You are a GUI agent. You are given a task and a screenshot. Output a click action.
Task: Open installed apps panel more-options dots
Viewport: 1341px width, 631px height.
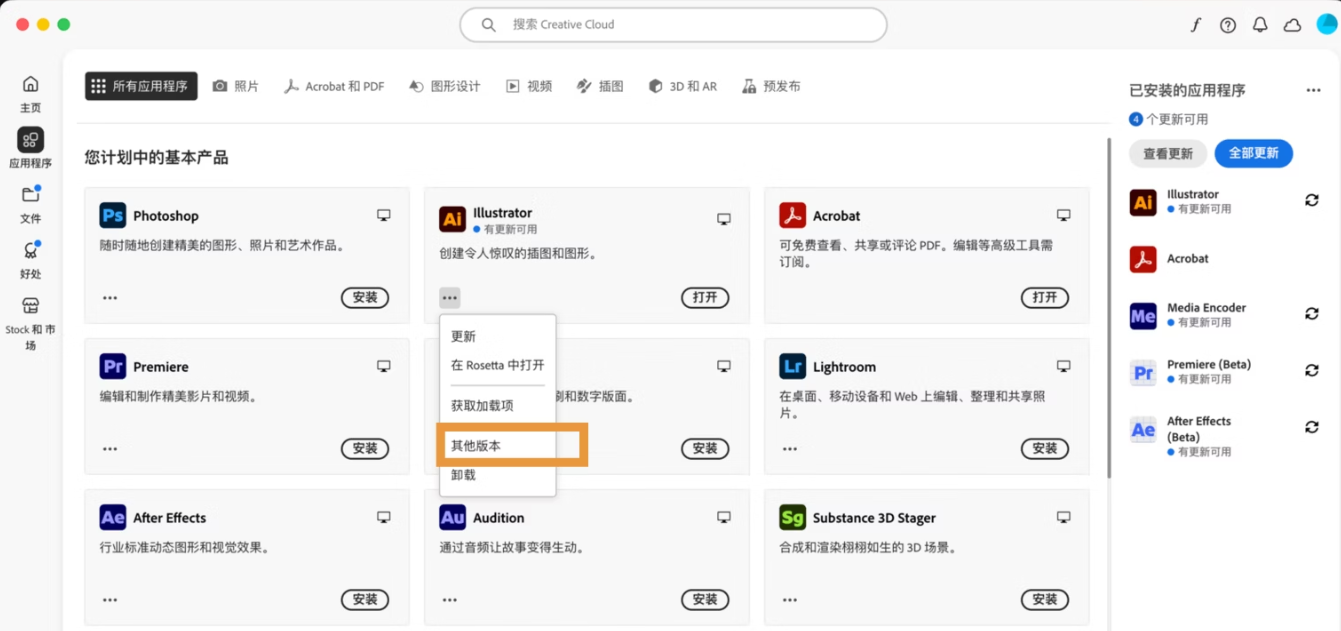click(1314, 91)
